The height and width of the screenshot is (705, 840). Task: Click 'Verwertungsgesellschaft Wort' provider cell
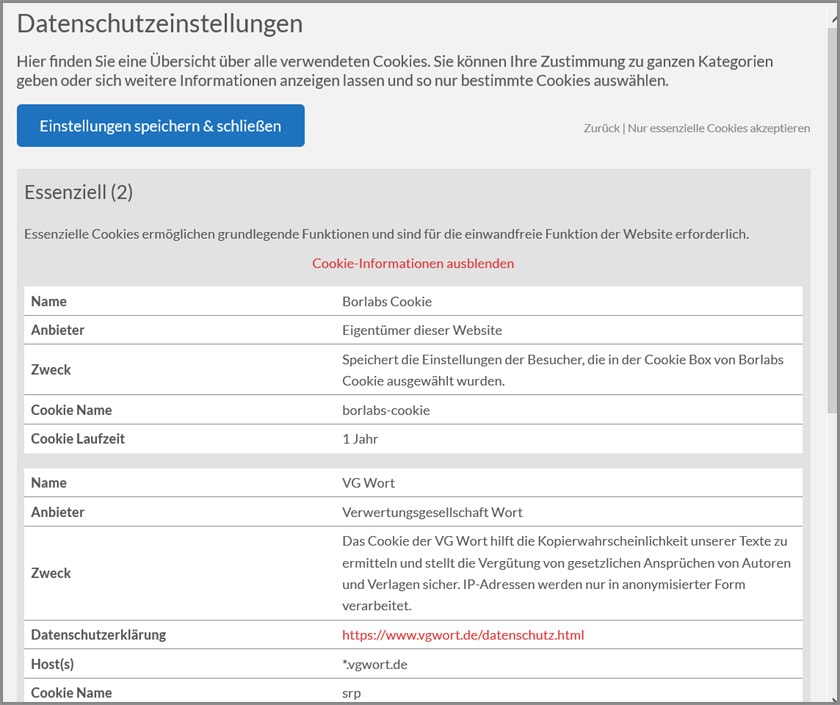coord(432,512)
